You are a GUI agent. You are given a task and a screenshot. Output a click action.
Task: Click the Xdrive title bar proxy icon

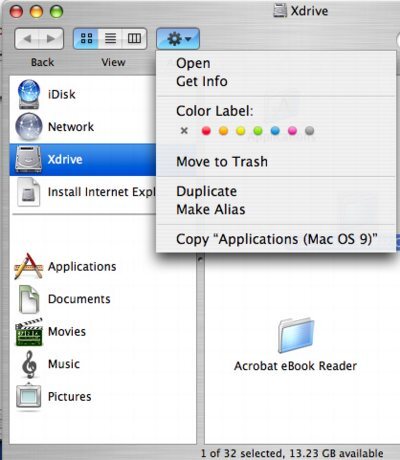coord(280,11)
